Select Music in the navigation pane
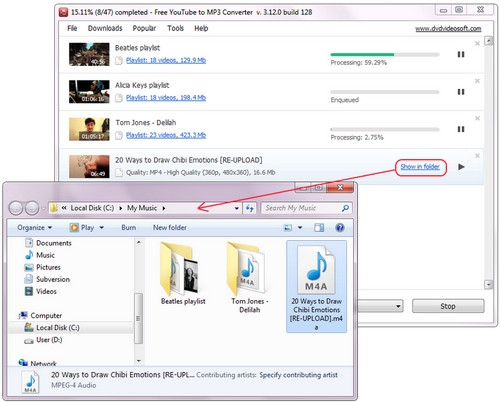Screen dimensions: 500x402 pyautogui.click(x=40, y=255)
